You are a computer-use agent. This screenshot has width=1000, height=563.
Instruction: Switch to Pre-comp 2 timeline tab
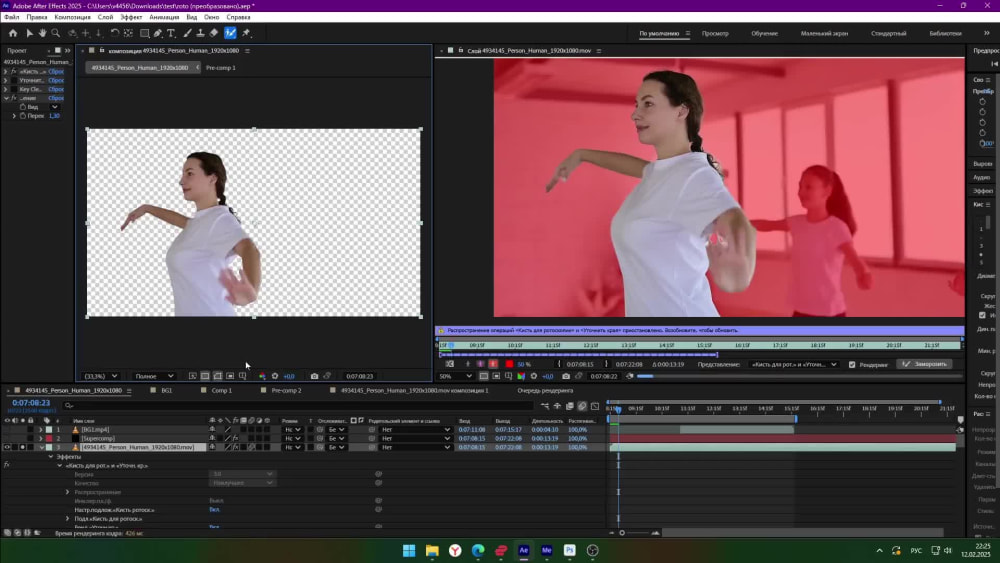286,390
